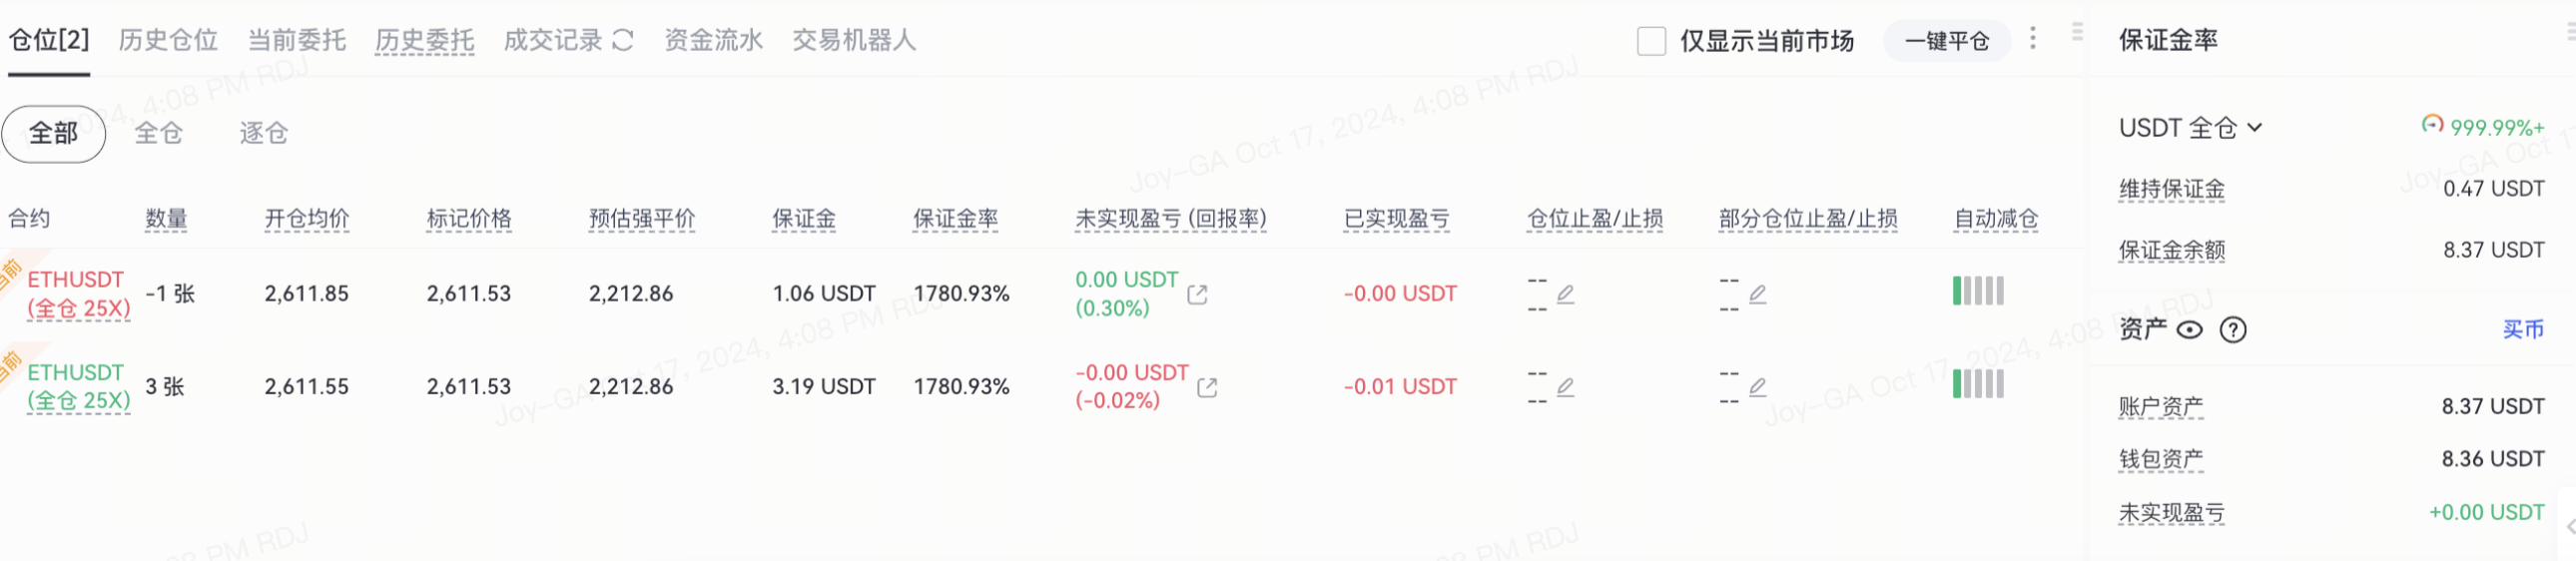Select the 逐仓 position filter

[264, 133]
